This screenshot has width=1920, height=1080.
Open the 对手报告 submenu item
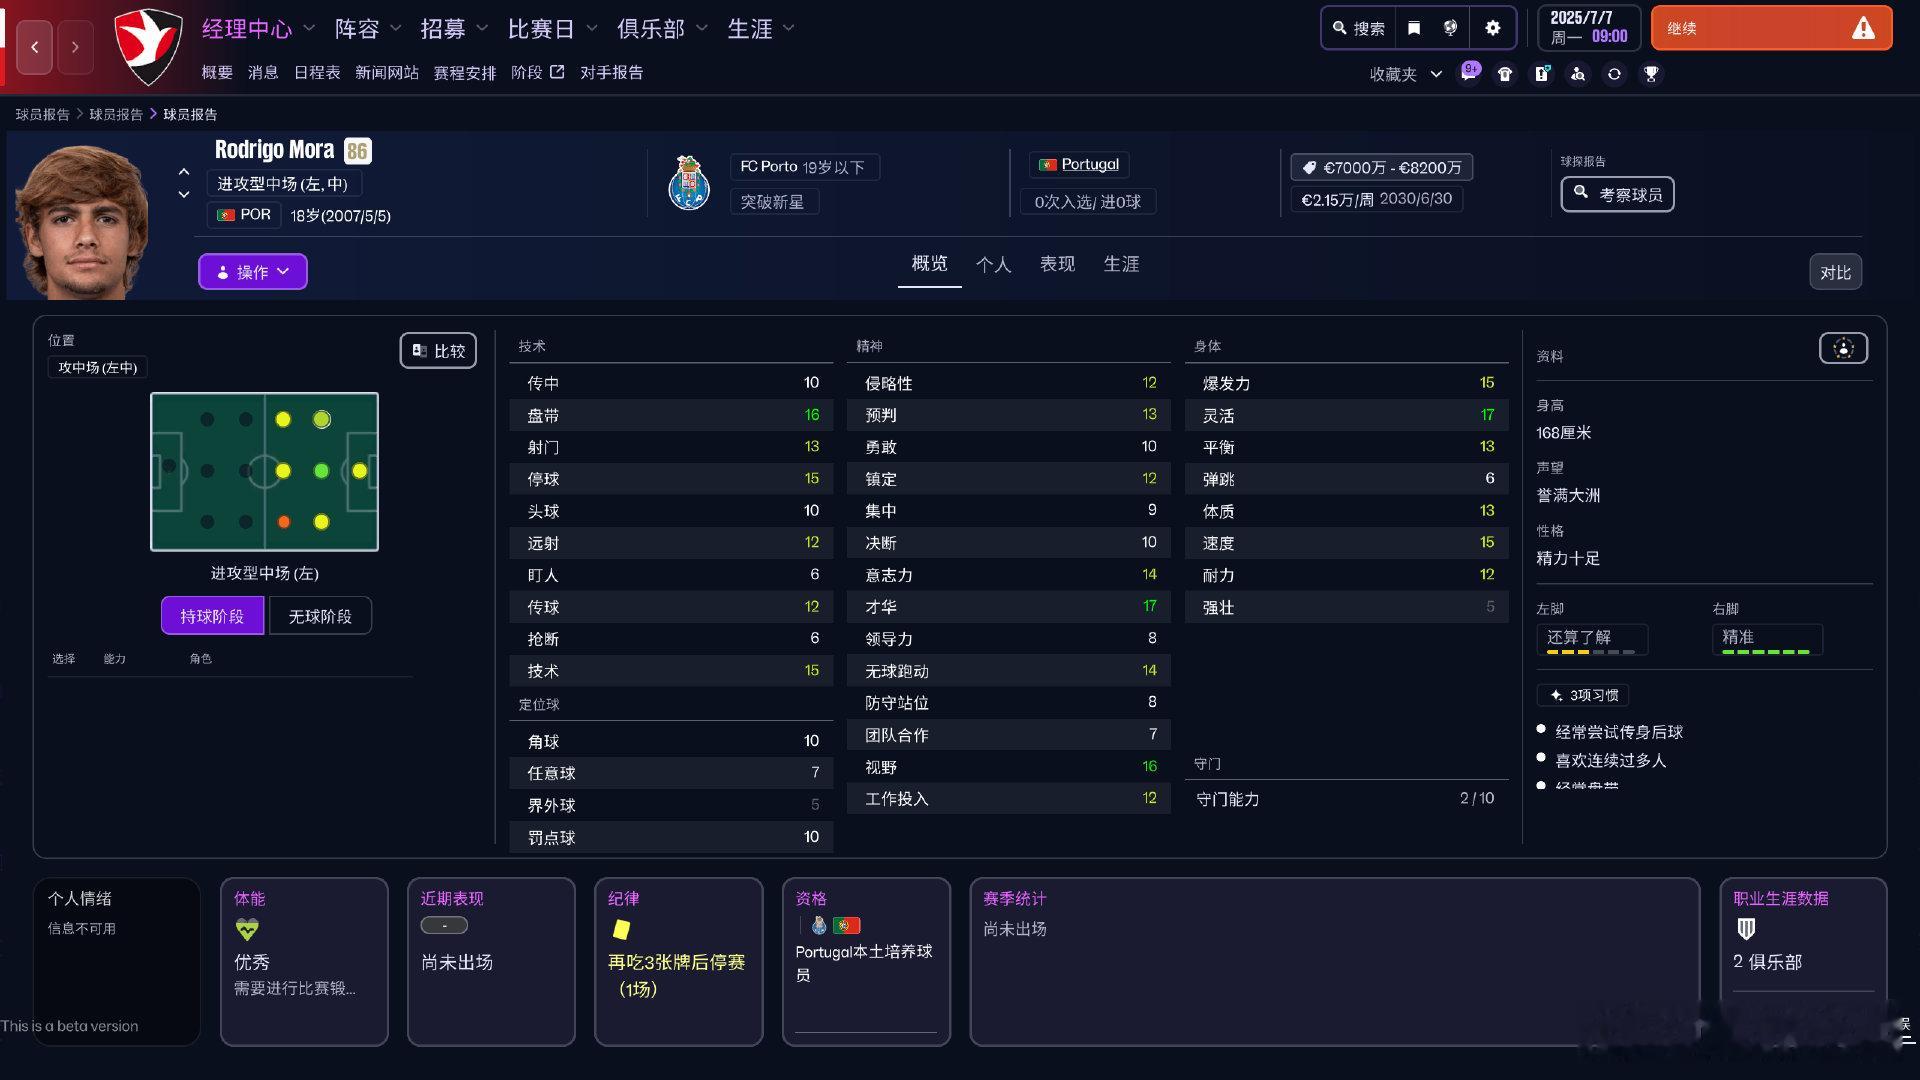pos(611,72)
